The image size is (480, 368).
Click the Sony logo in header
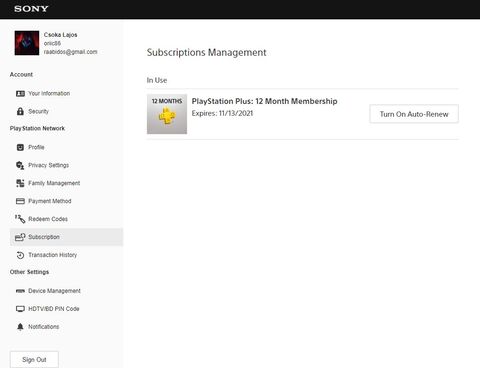click(31, 9)
